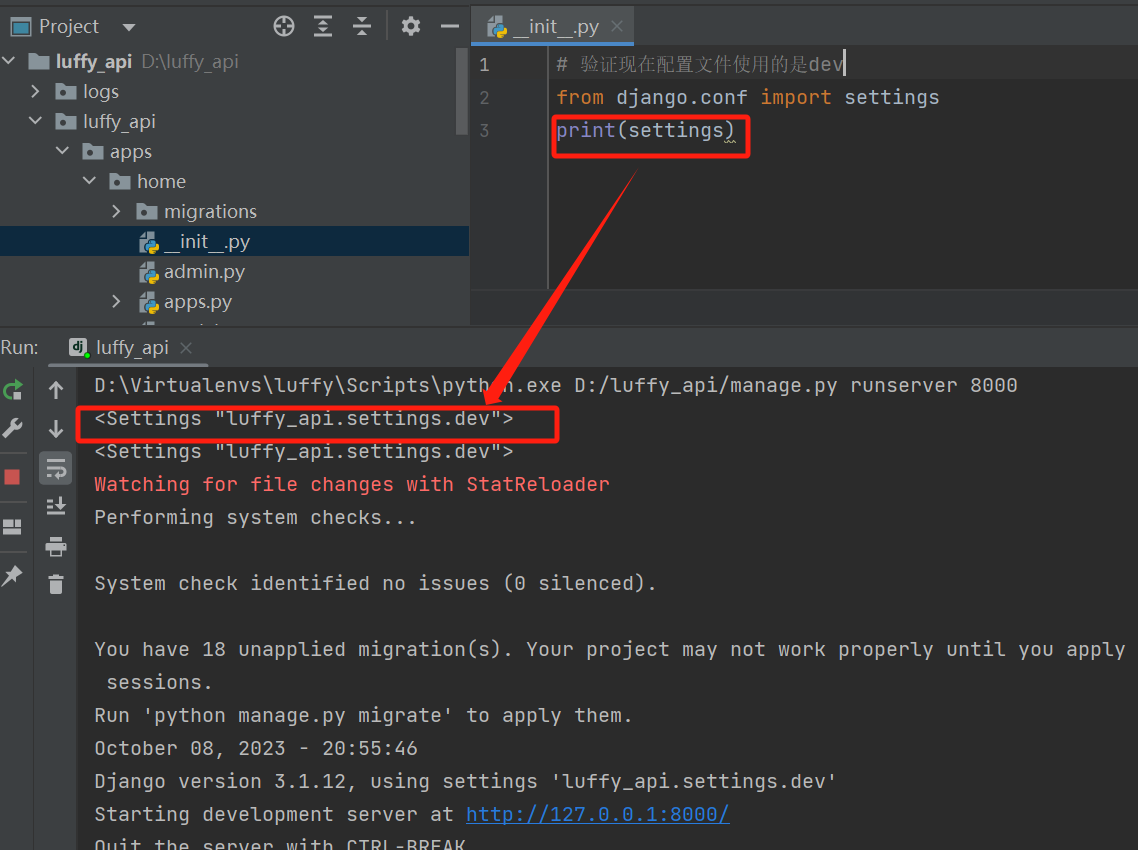
Task: Click 'Watching for file changes with StatReloader' text
Action: pyautogui.click(x=352, y=485)
